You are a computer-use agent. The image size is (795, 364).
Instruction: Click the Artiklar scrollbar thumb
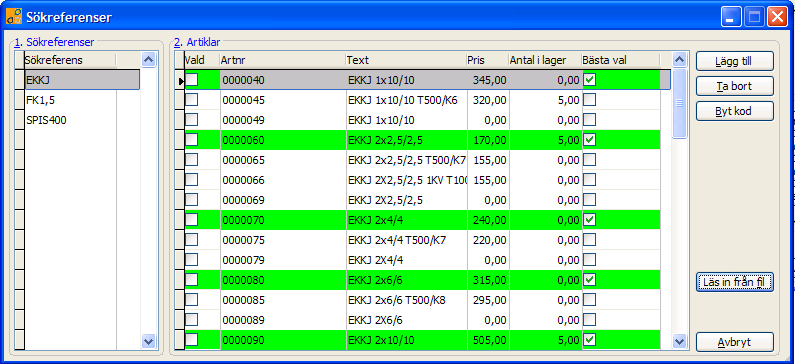[x=679, y=103]
